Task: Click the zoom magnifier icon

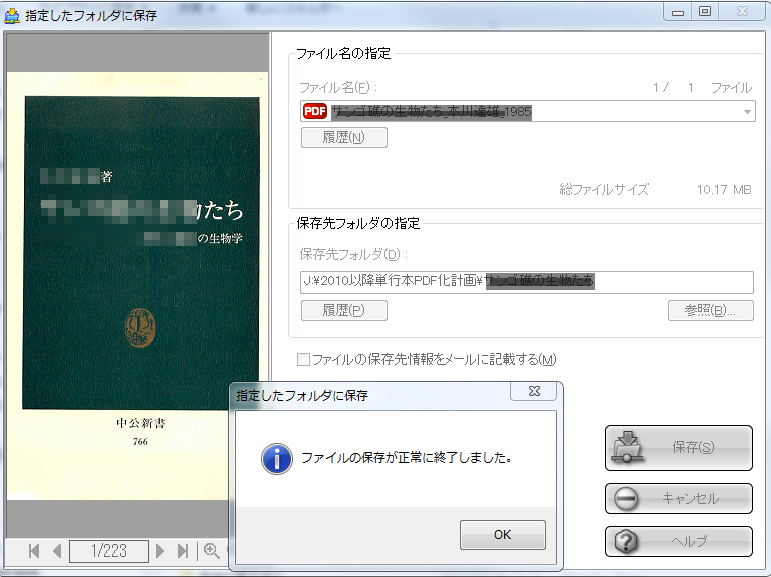Action: coord(212,551)
